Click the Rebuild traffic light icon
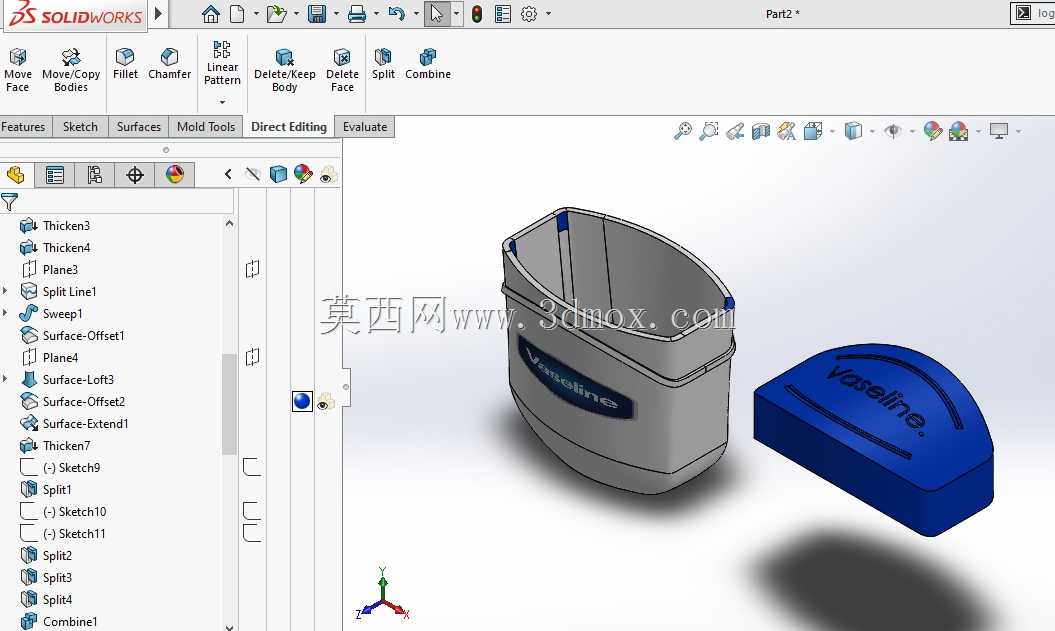This screenshot has width=1055, height=631. click(477, 13)
